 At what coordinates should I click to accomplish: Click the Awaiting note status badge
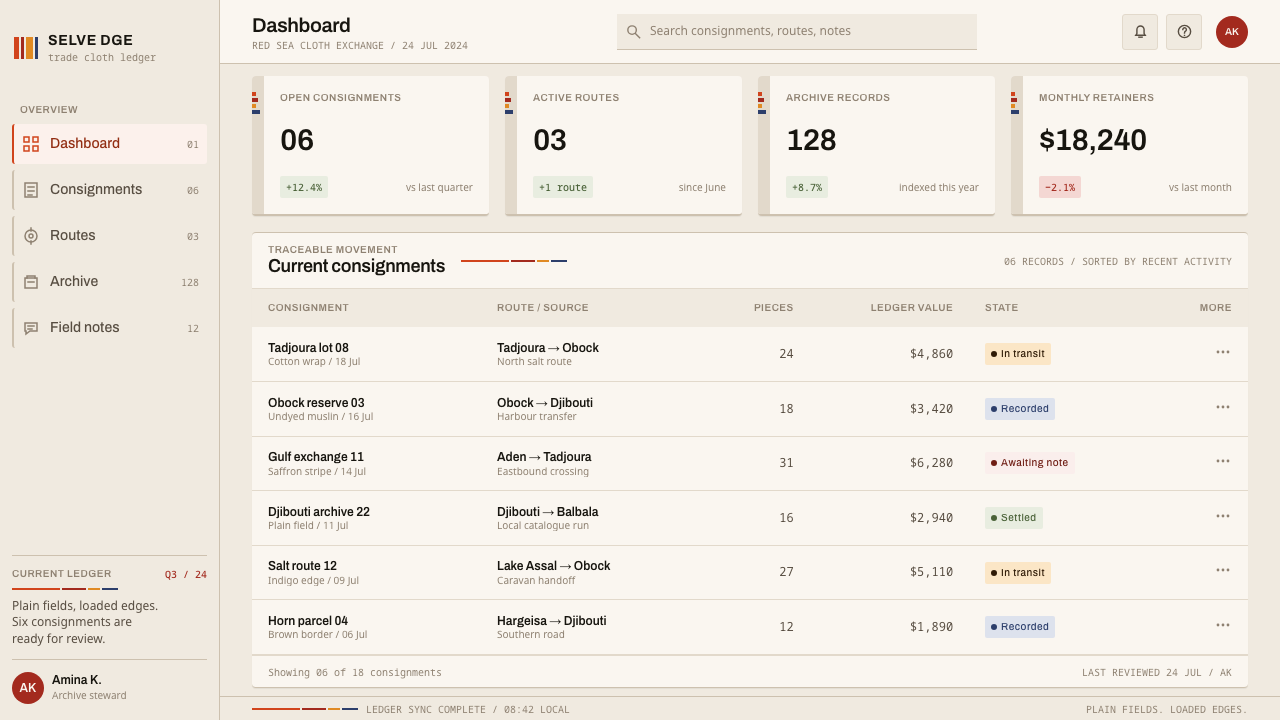coord(1030,463)
